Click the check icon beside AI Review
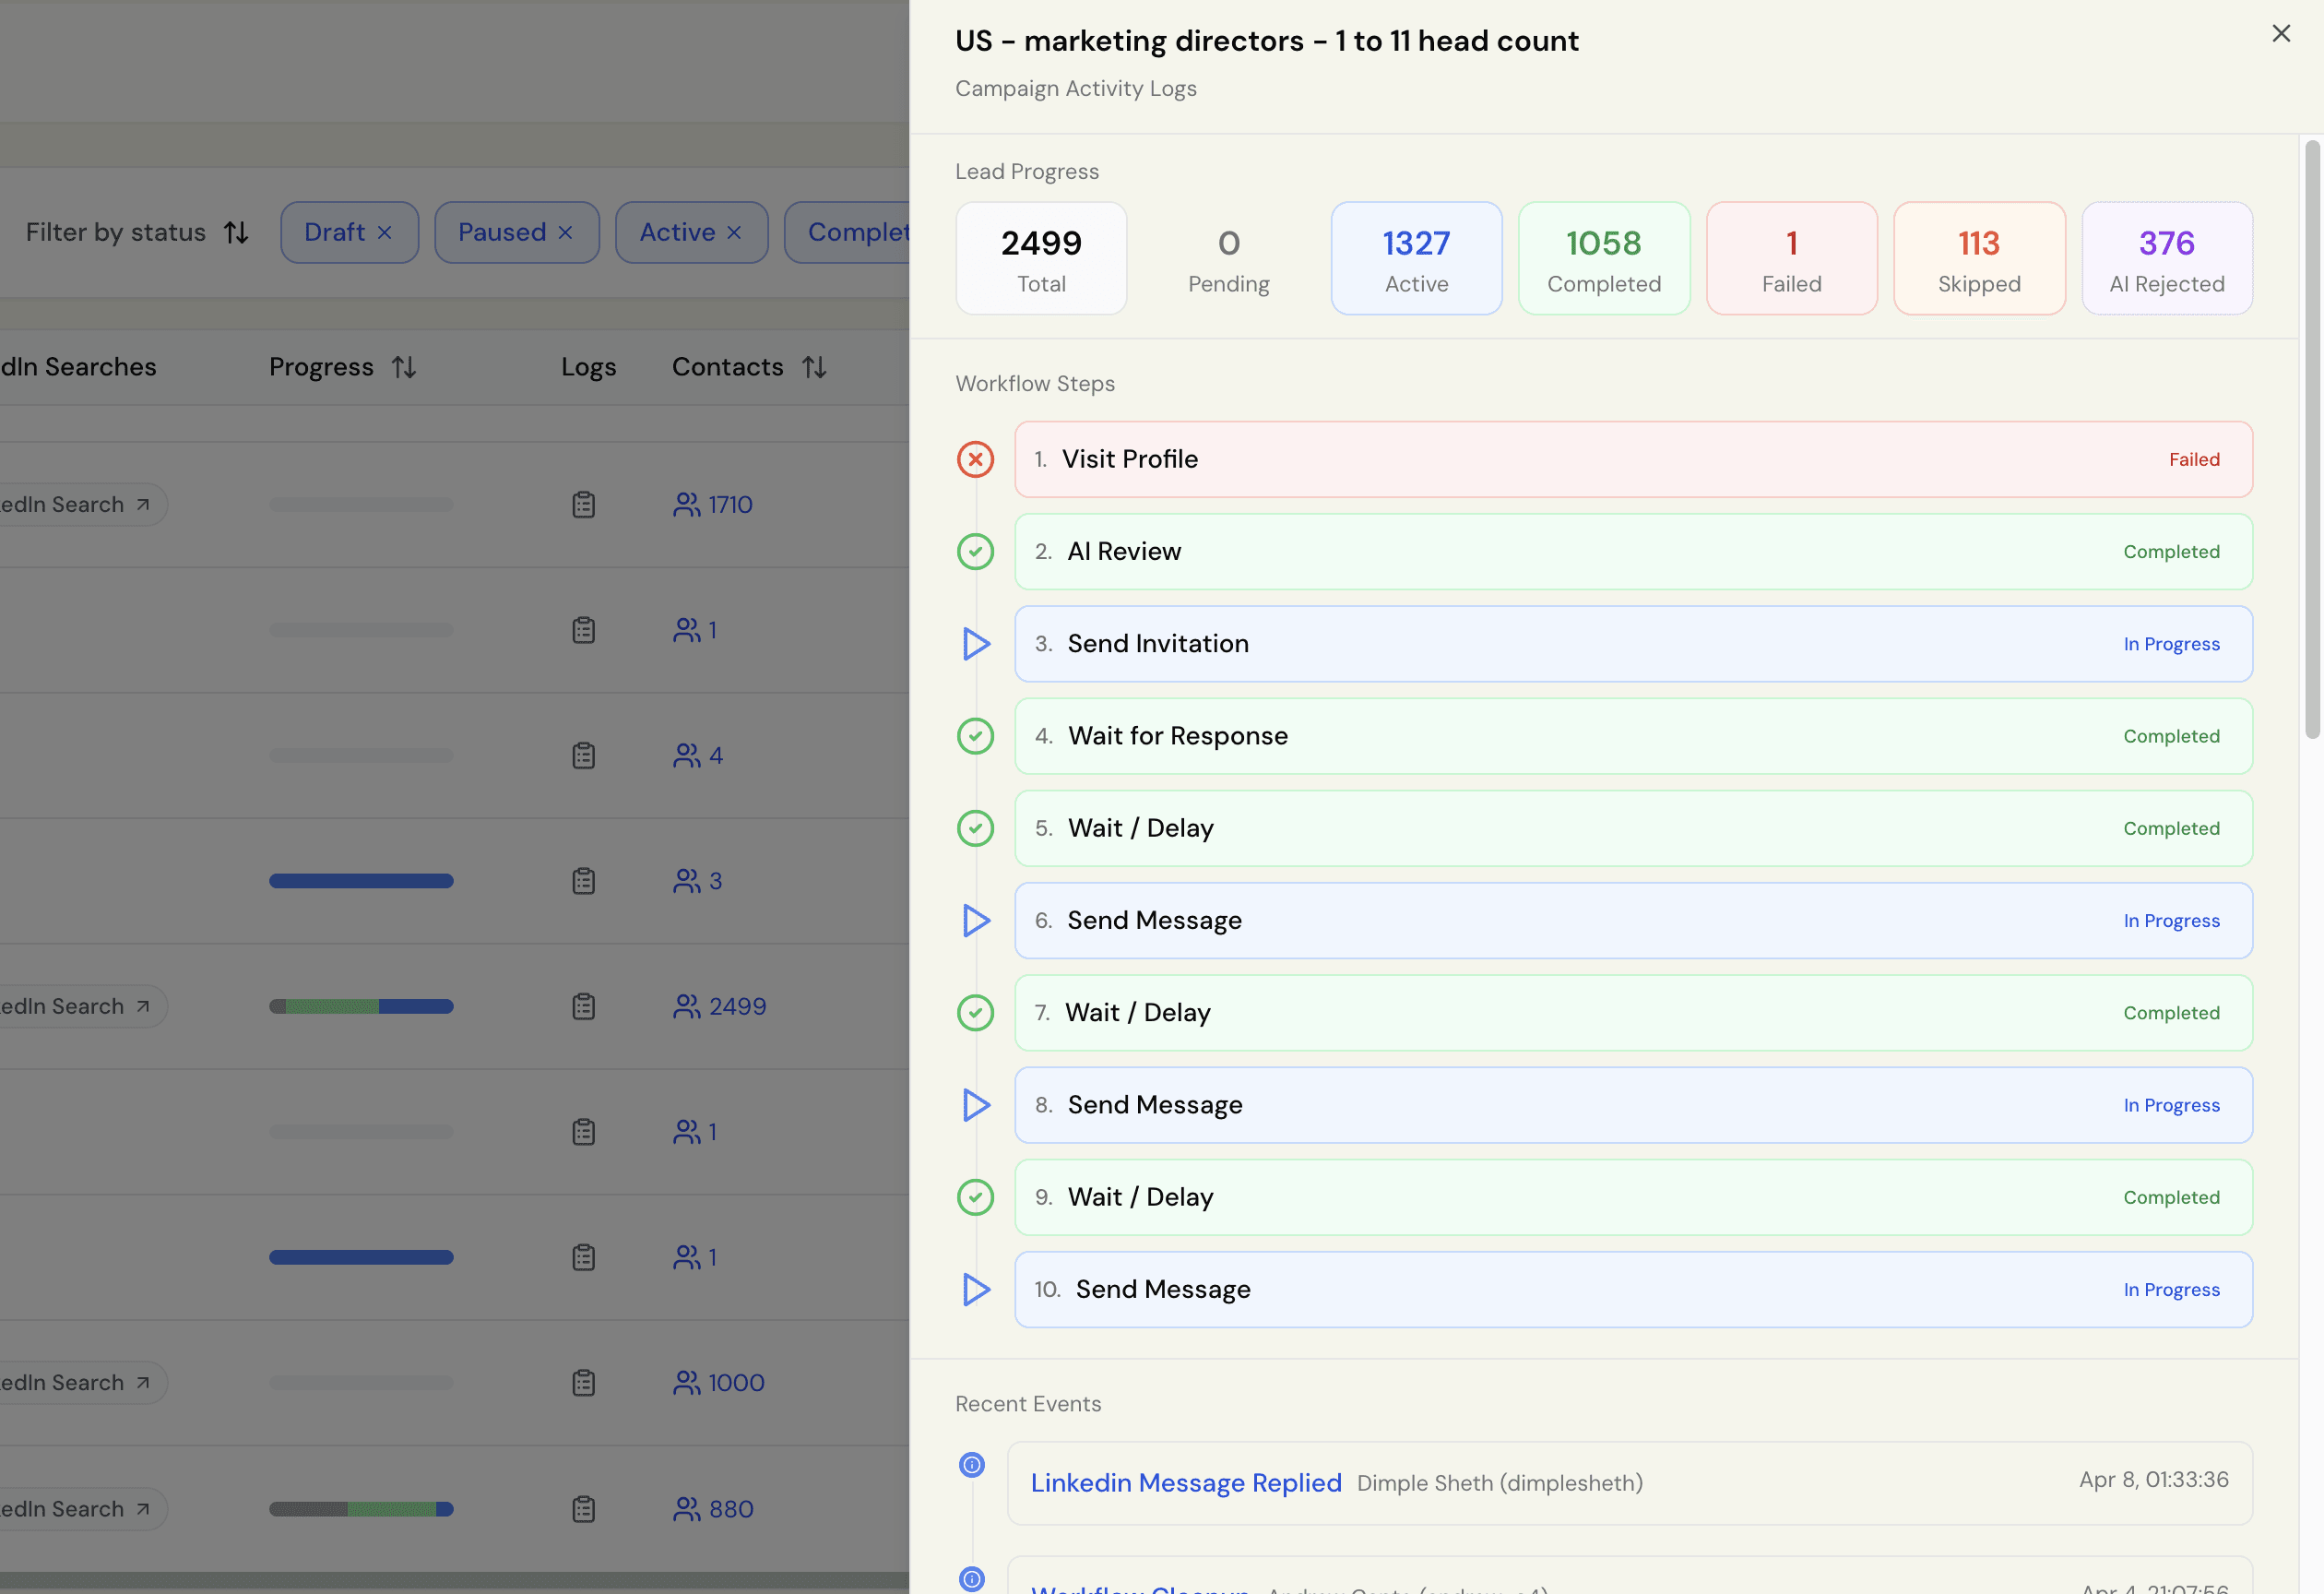 pyautogui.click(x=975, y=552)
